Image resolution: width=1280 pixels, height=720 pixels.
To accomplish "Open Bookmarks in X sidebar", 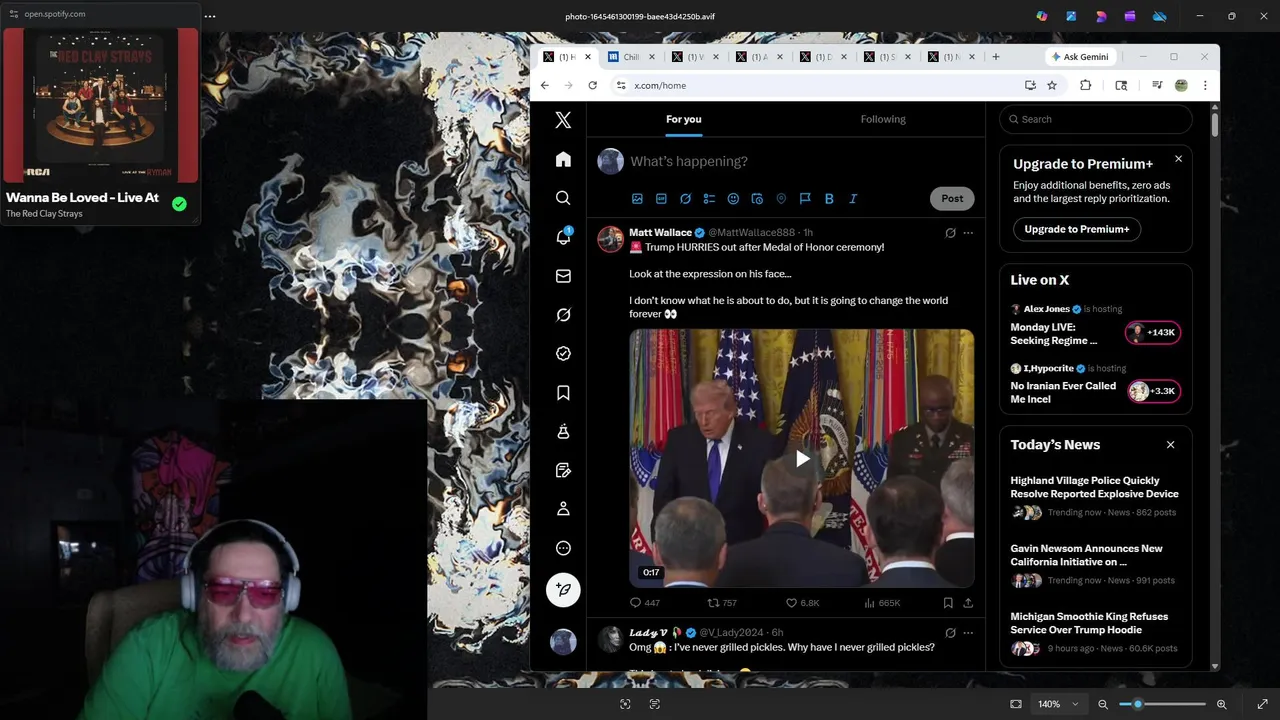I will [x=563, y=393].
